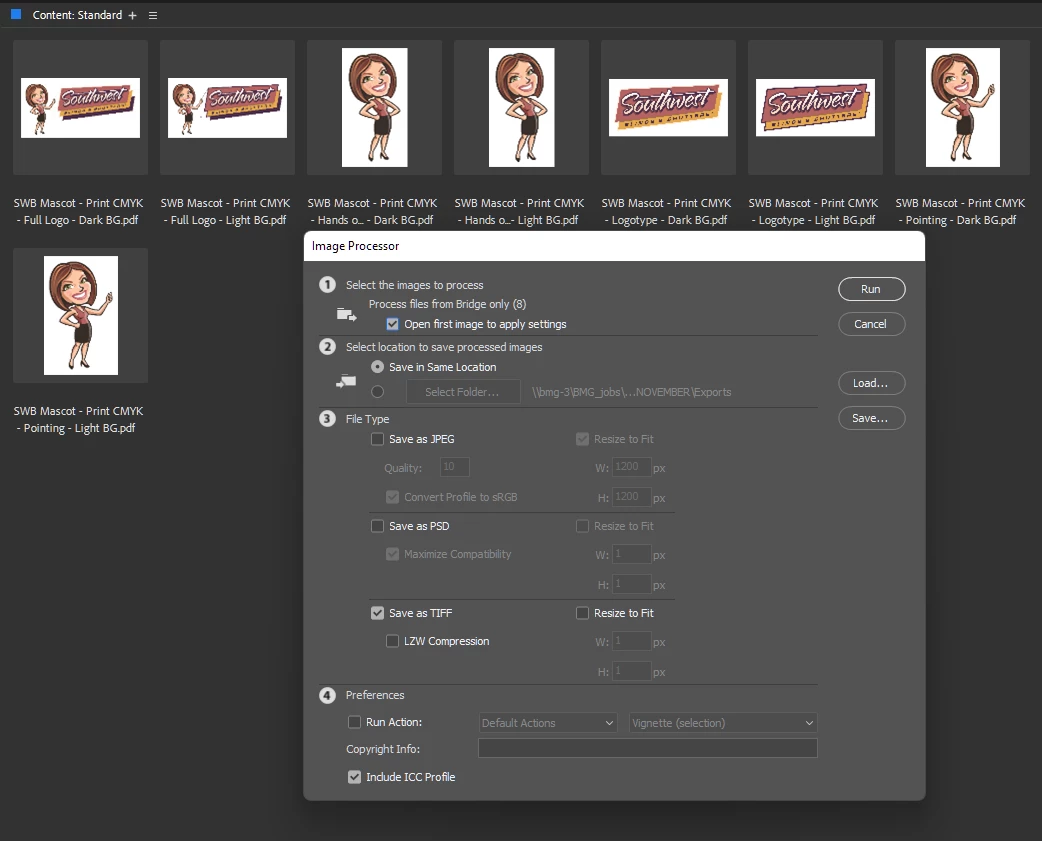Select the Logotype - Dark BG thumbnail
The width and height of the screenshot is (1042, 841).
(669, 108)
